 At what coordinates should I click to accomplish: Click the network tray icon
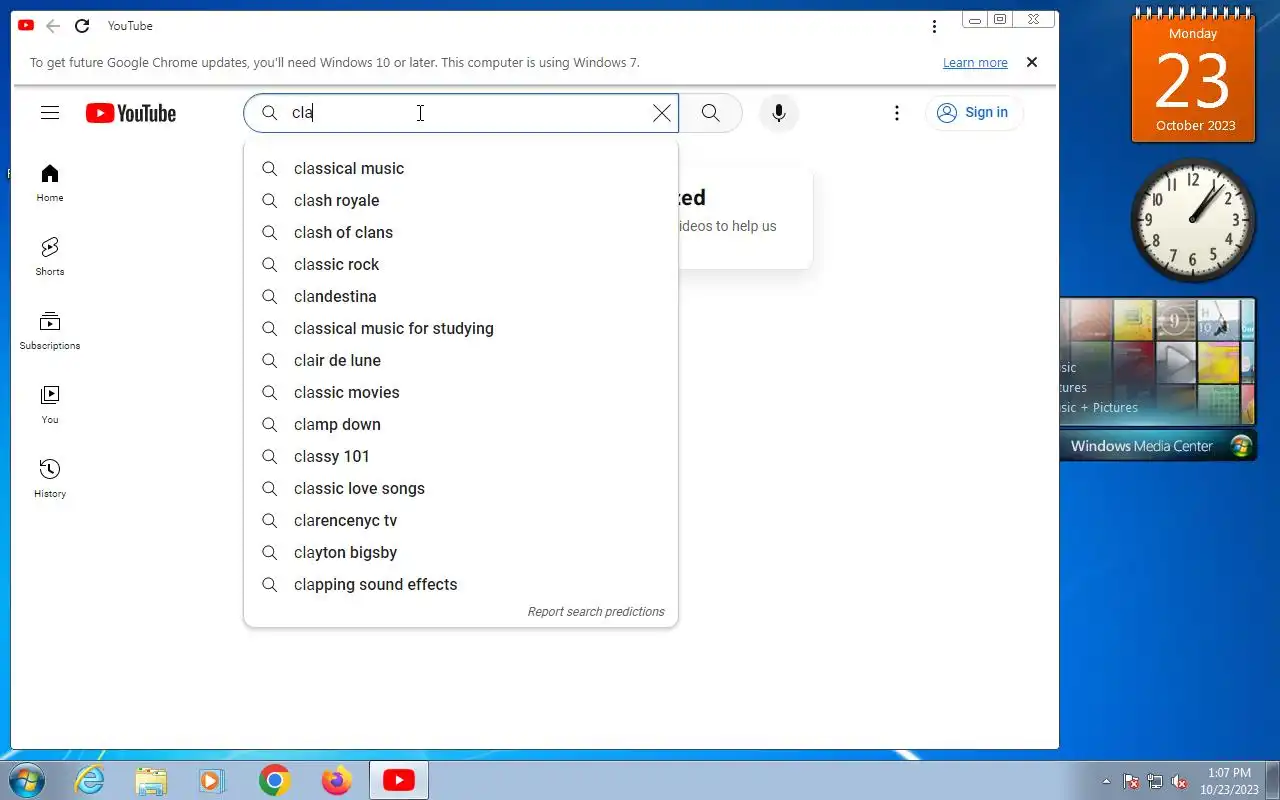[x=1155, y=782]
